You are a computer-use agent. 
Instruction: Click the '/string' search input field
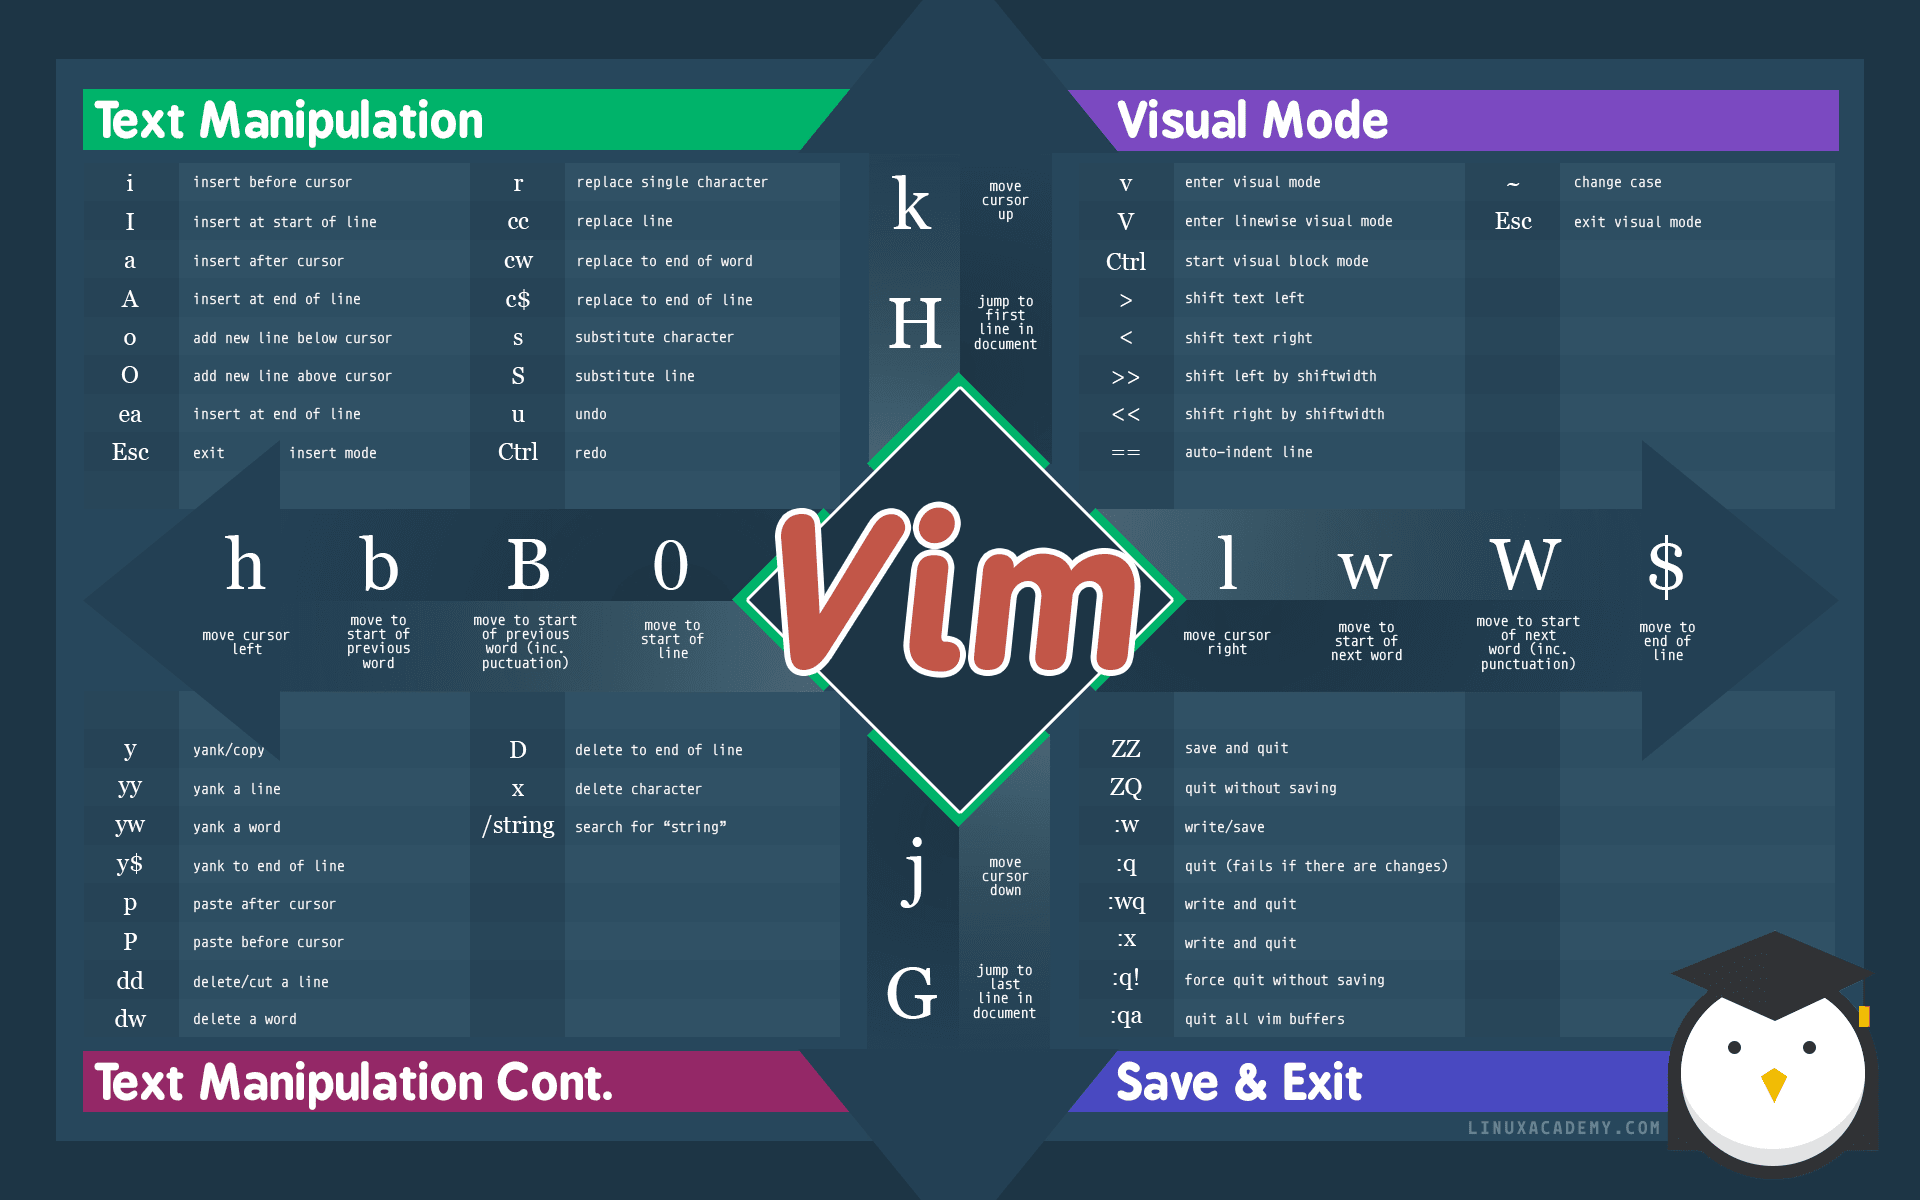tap(482, 827)
